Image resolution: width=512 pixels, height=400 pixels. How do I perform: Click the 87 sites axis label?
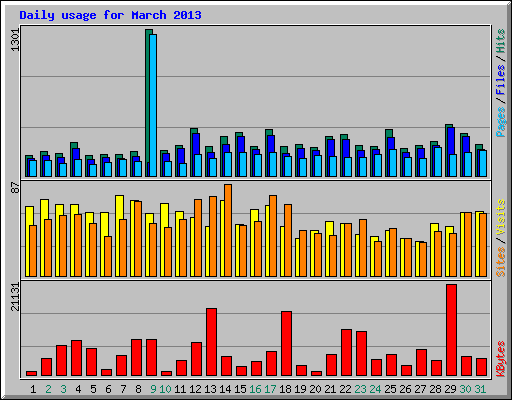click(x=15, y=188)
